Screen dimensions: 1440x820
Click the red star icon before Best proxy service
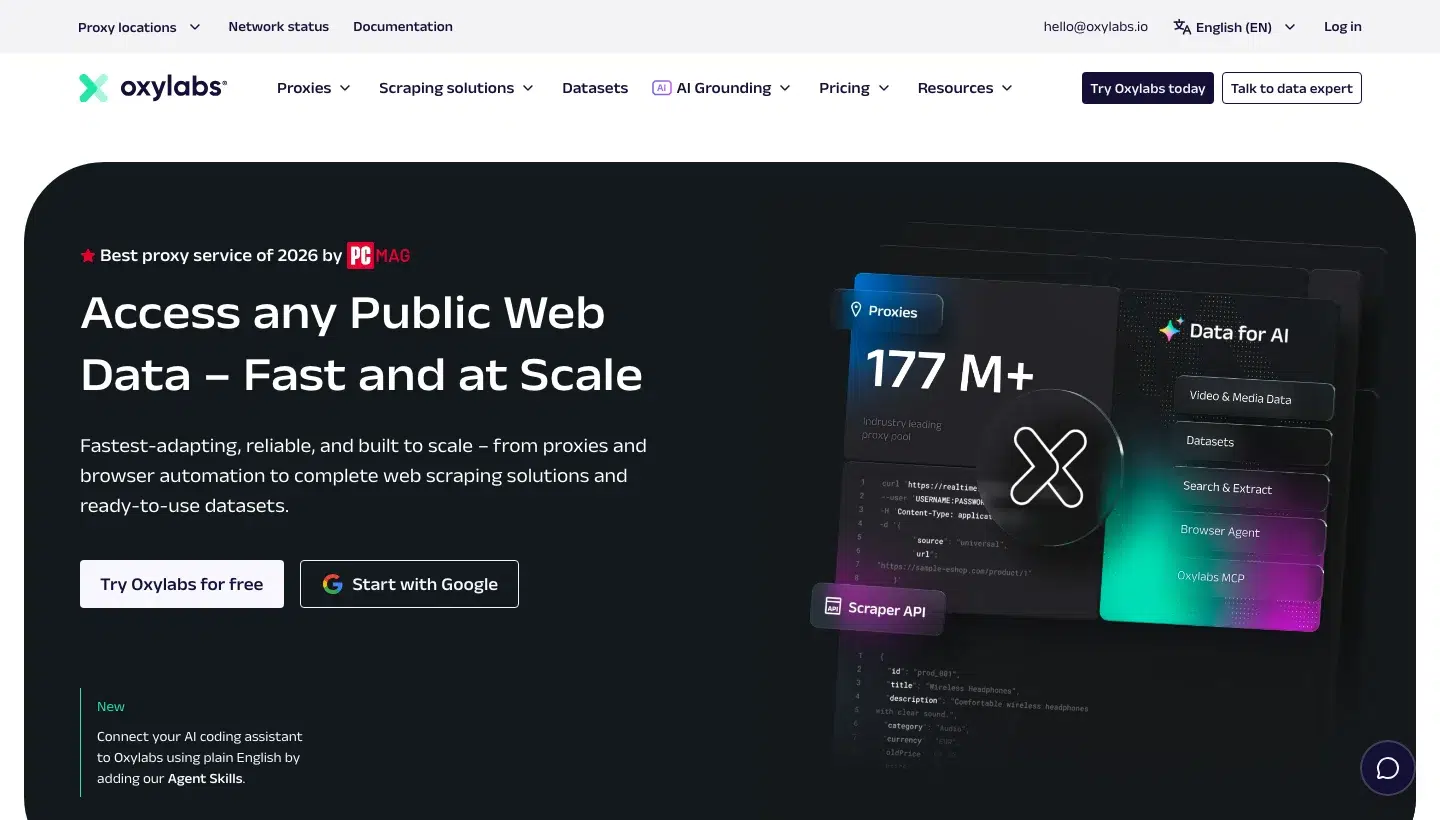click(88, 256)
